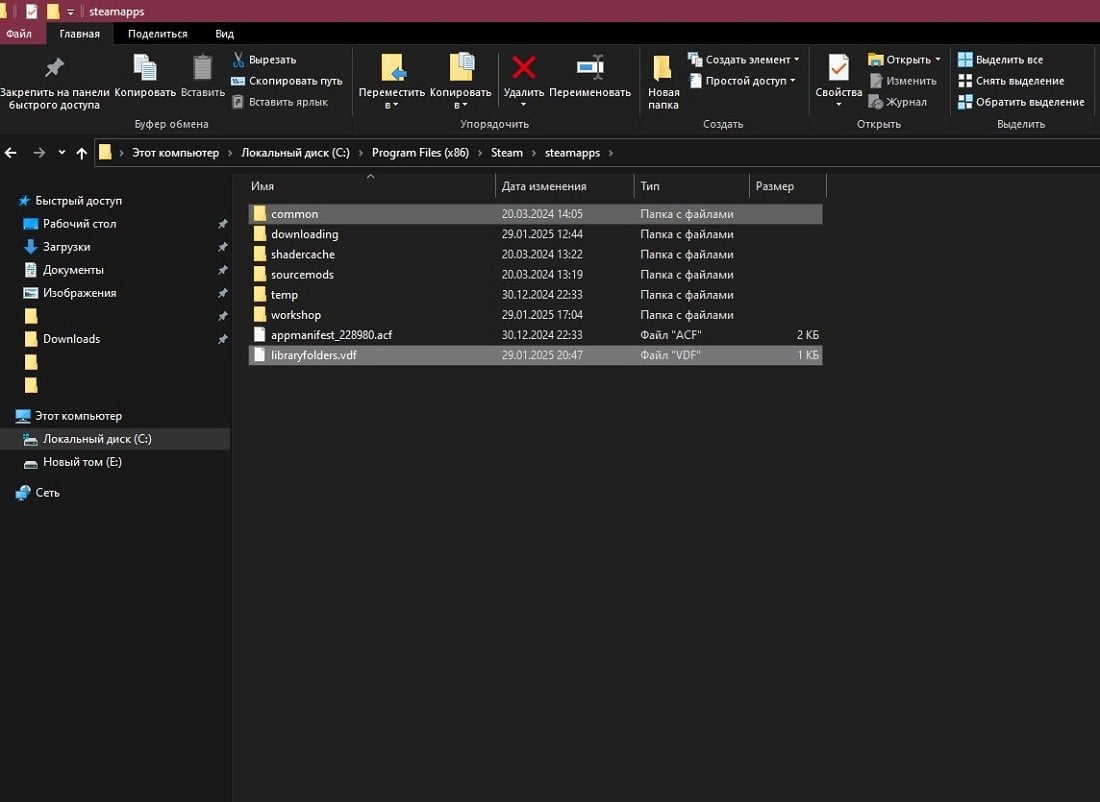Click title bar properties checkmark icon
Screen dimensions: 1100x802
pyautogui.click(x=32, y=11)
